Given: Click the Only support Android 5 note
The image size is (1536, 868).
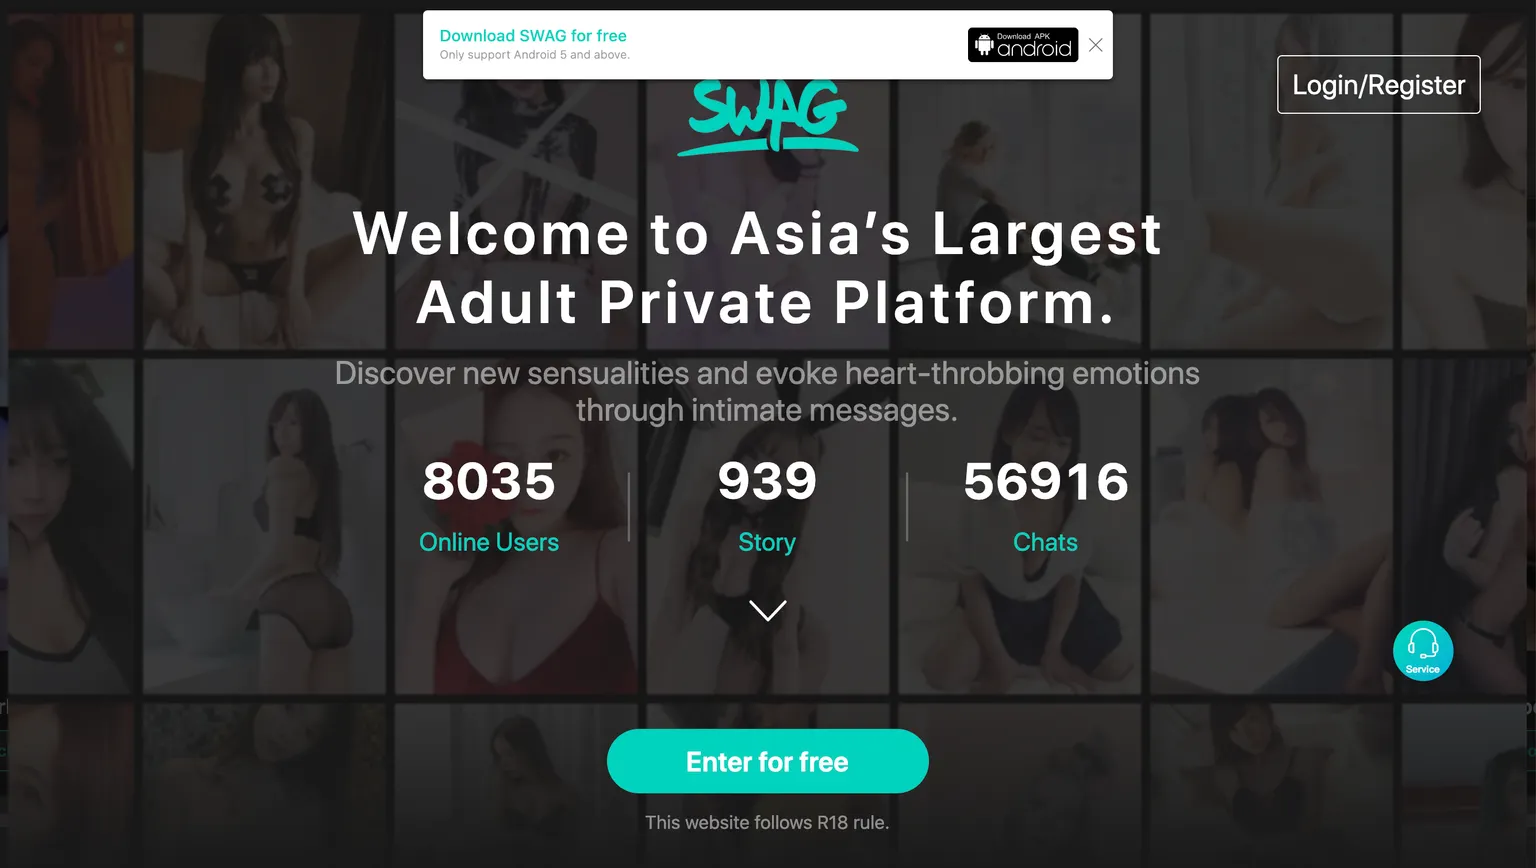Looking at the screenshot, I should [535, 55].
